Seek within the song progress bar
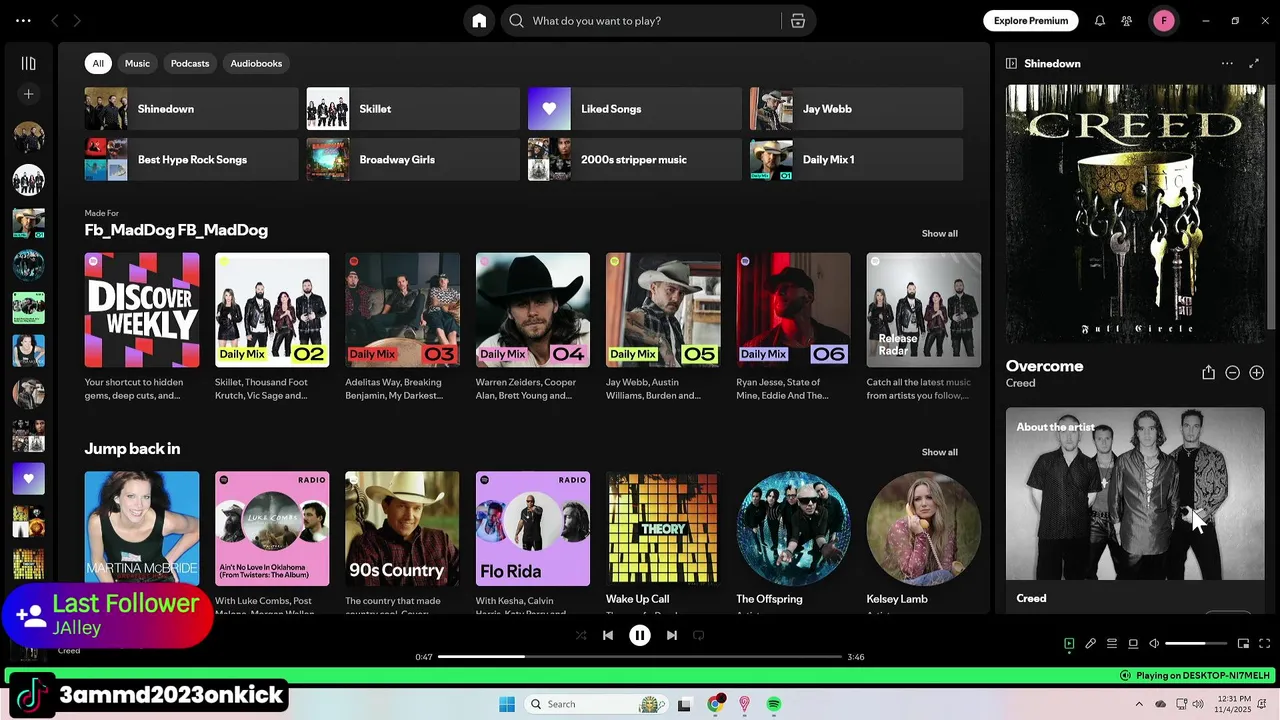The width and height of the screenshot is (1280, 720). (x=640, y=657)
